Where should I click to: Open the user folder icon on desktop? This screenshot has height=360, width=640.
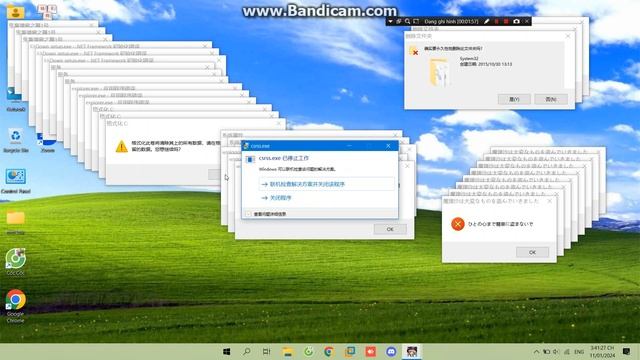click(x=16, y=12)
